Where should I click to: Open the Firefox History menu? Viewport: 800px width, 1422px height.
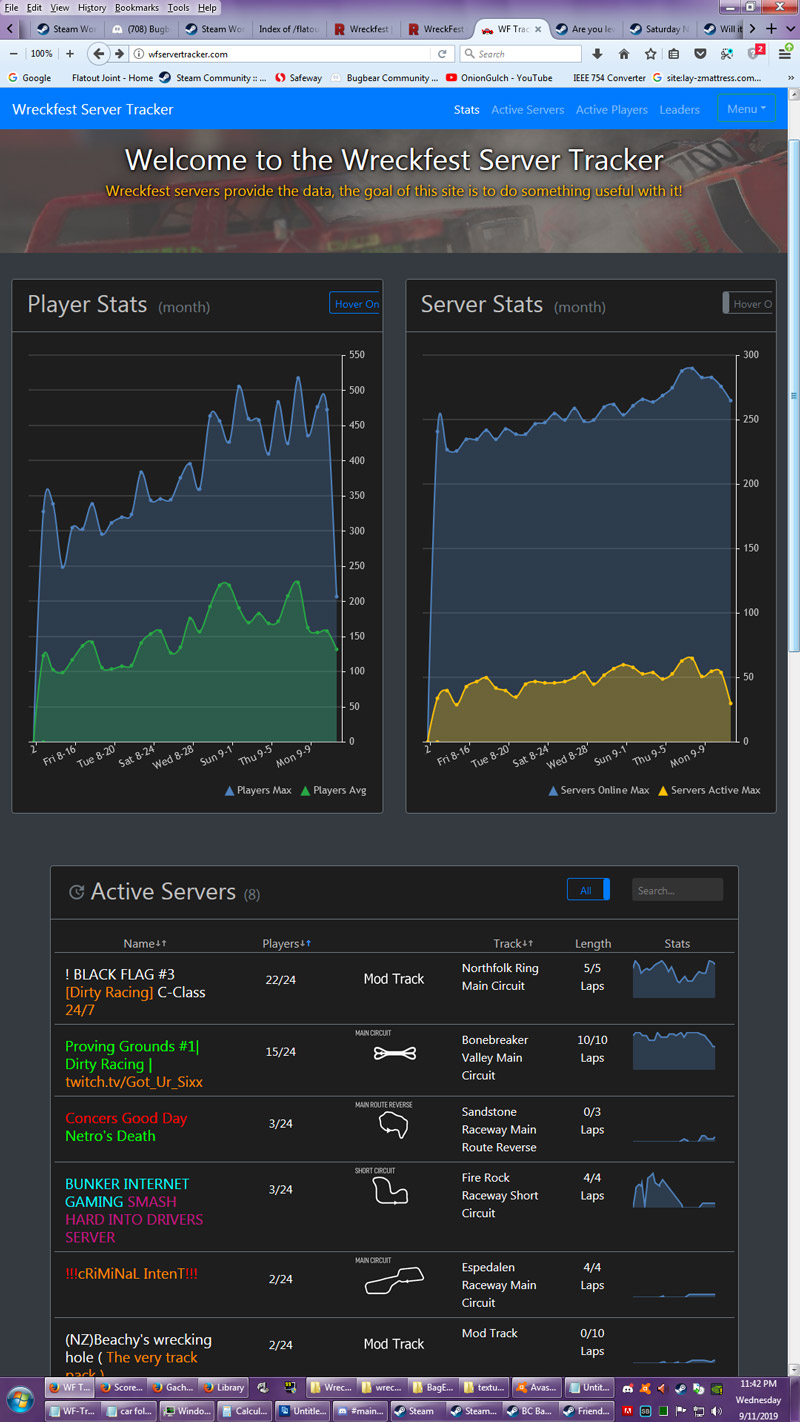91,7
